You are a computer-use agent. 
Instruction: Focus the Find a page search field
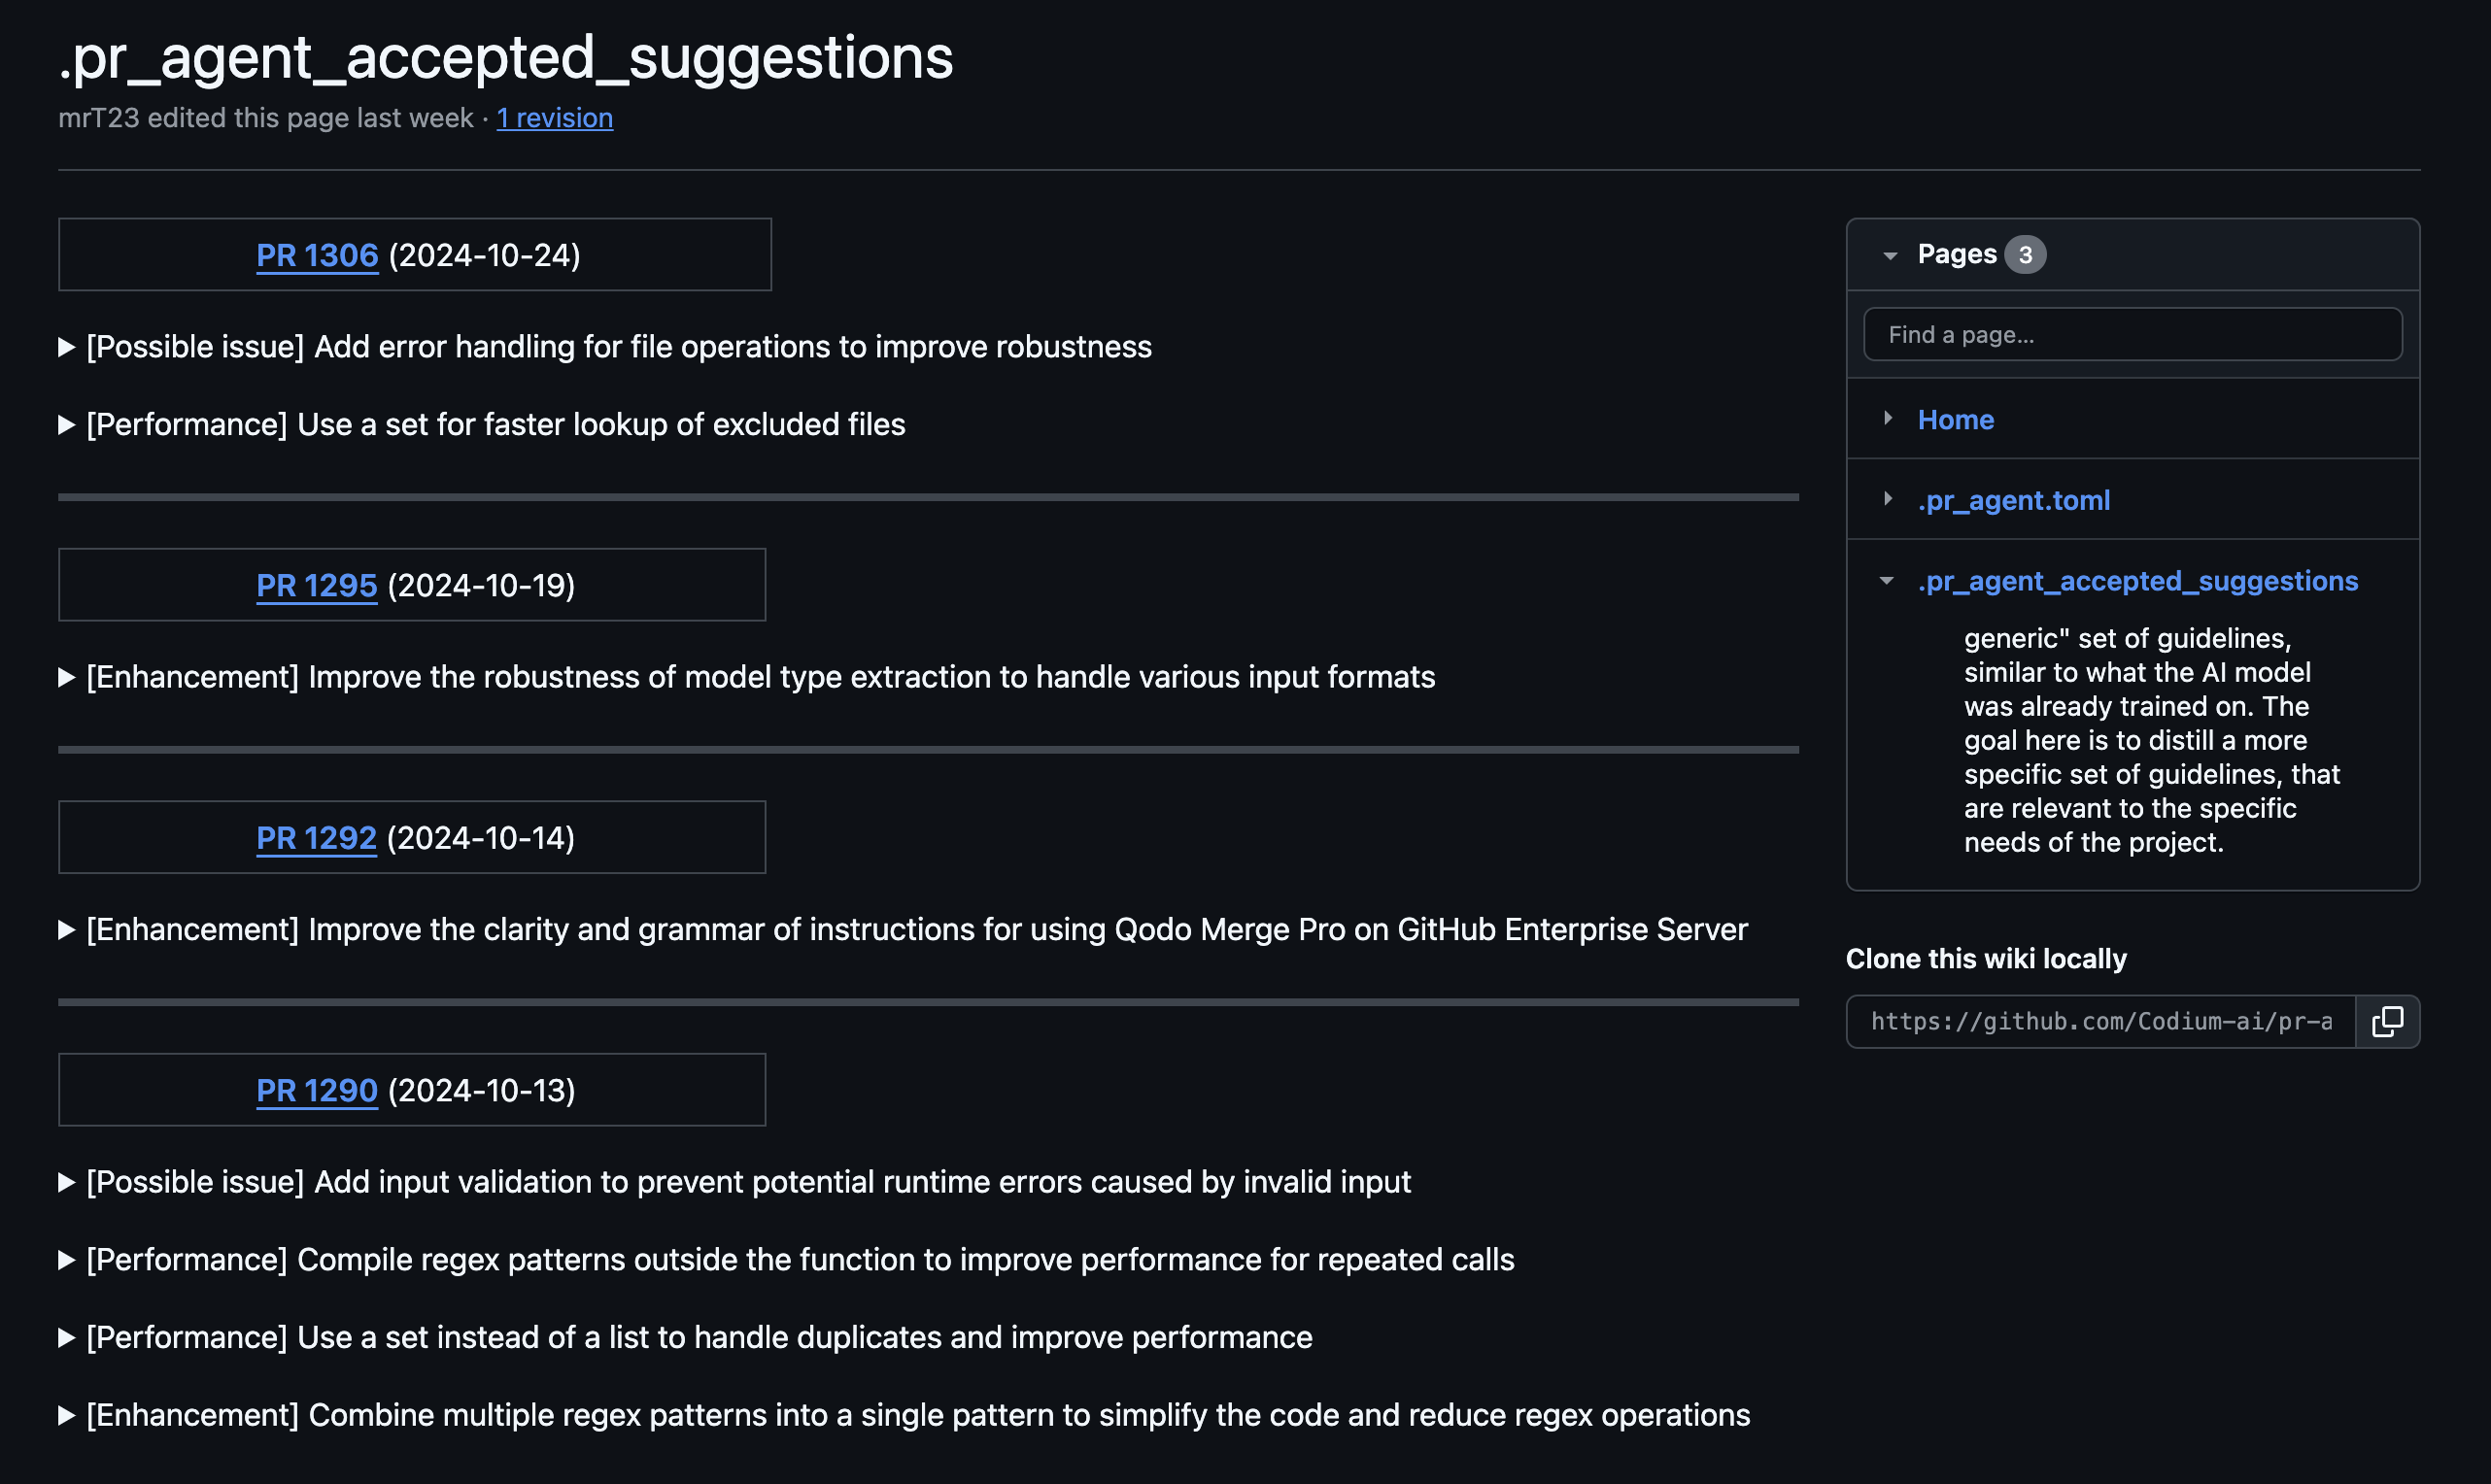pos(2132,334)
